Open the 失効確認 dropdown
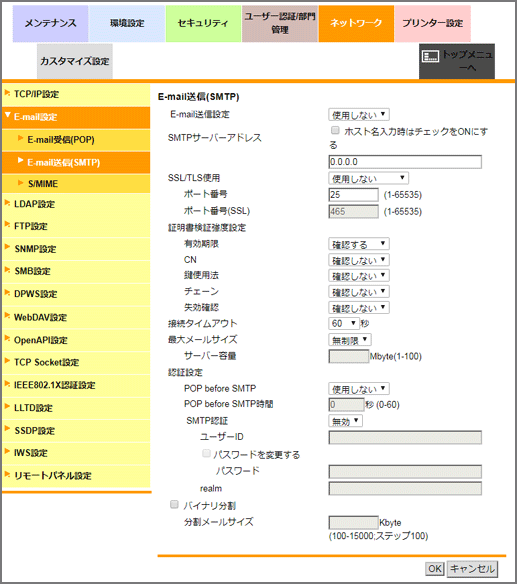 pos(359,308)
